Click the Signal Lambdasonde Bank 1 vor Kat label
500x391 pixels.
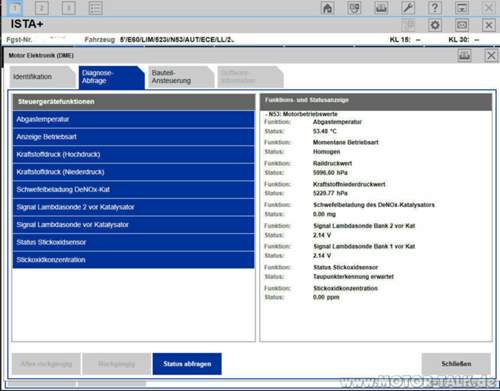(x=364, y=247)
